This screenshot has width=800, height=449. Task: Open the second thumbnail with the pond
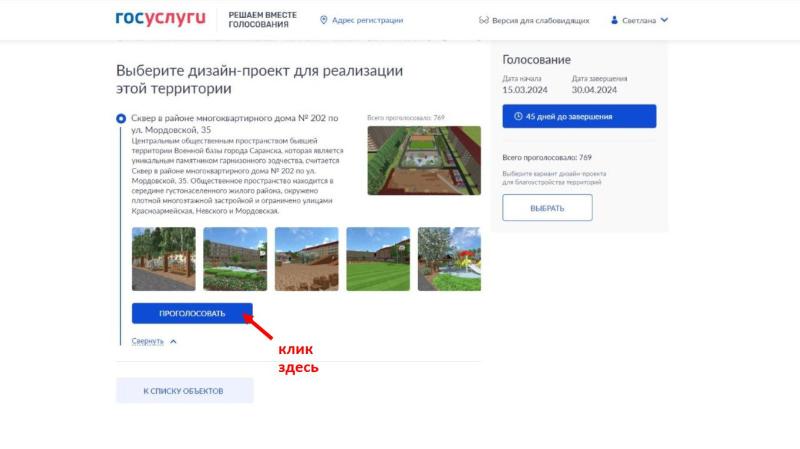point(235,259)
